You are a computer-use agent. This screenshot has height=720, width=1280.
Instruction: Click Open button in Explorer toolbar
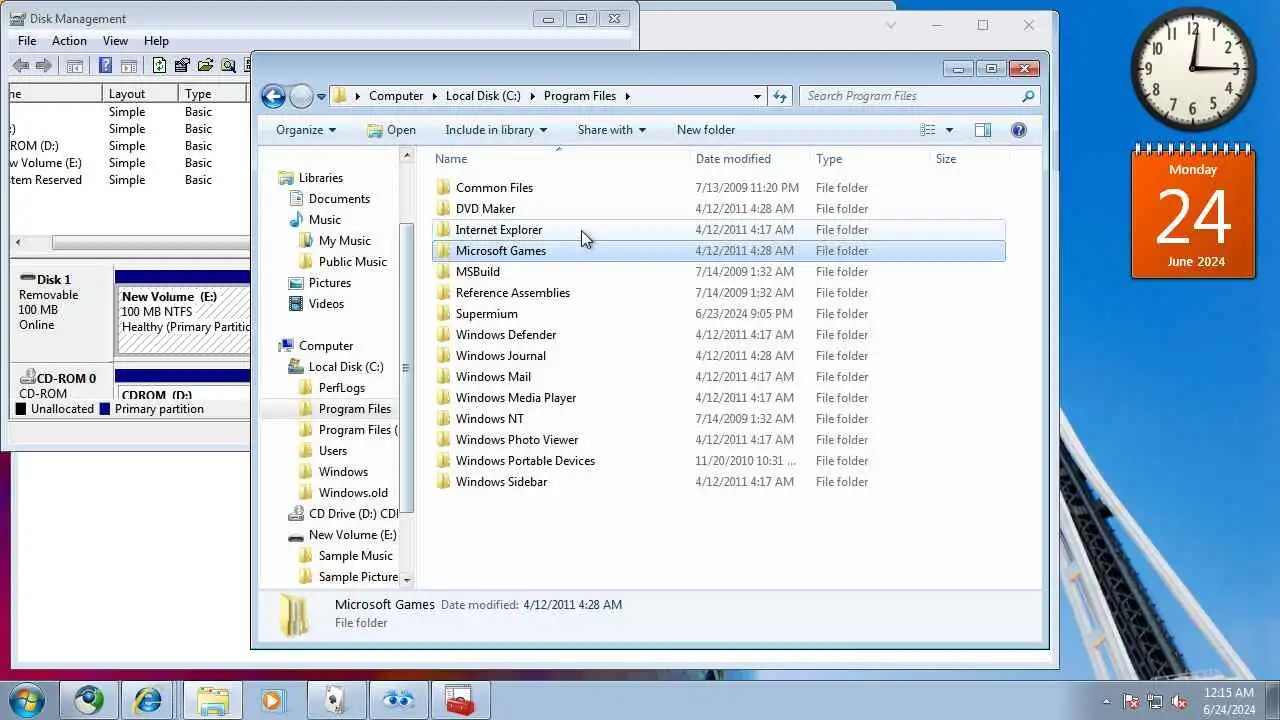391,130
